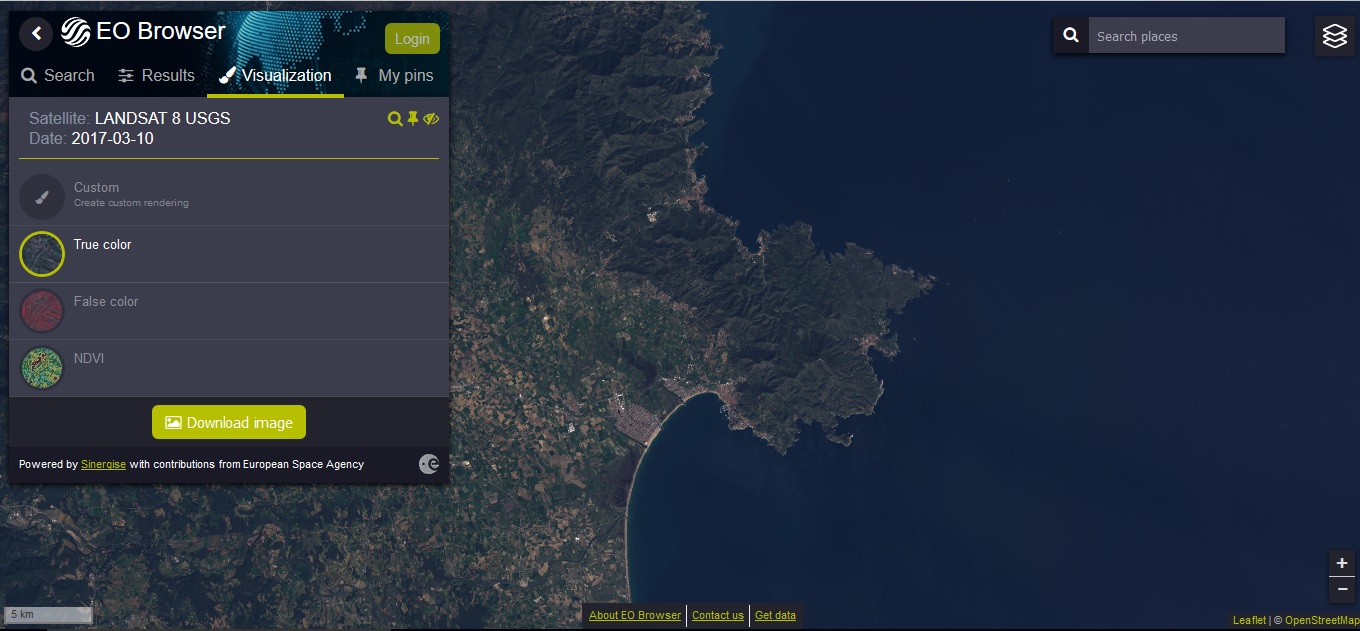Click the back arrow beside EO Browser logo
This screenshot has width=1360, height=631.
point(36,33)
